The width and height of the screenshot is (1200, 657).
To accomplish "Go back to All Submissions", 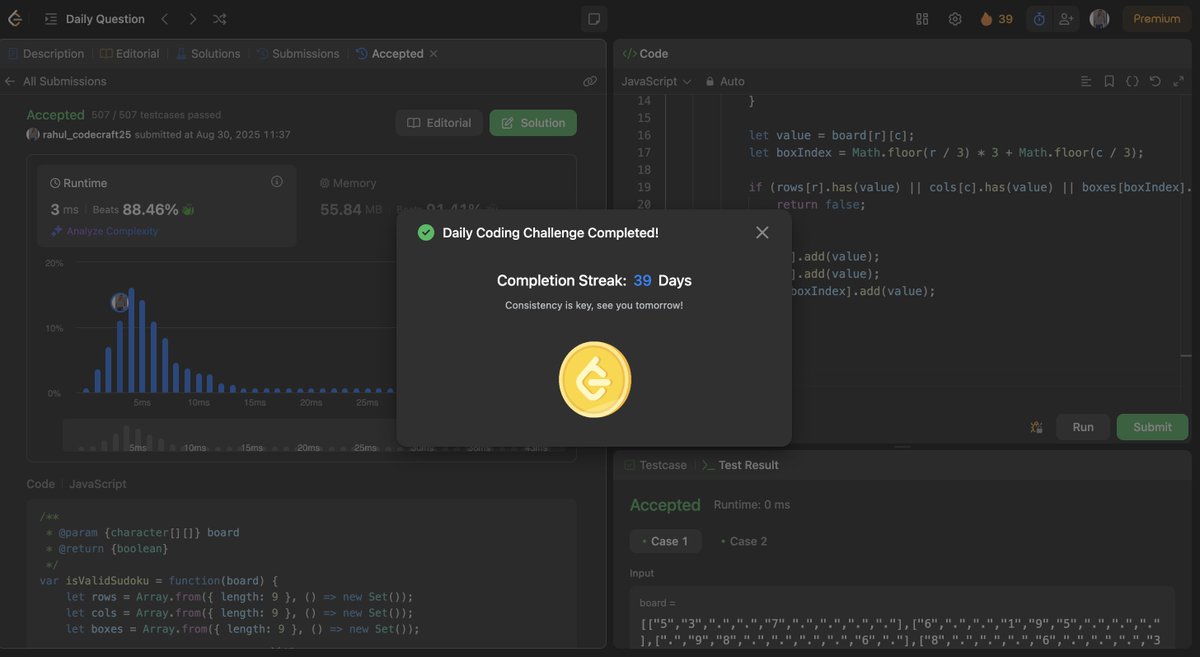I will (55, 81).
